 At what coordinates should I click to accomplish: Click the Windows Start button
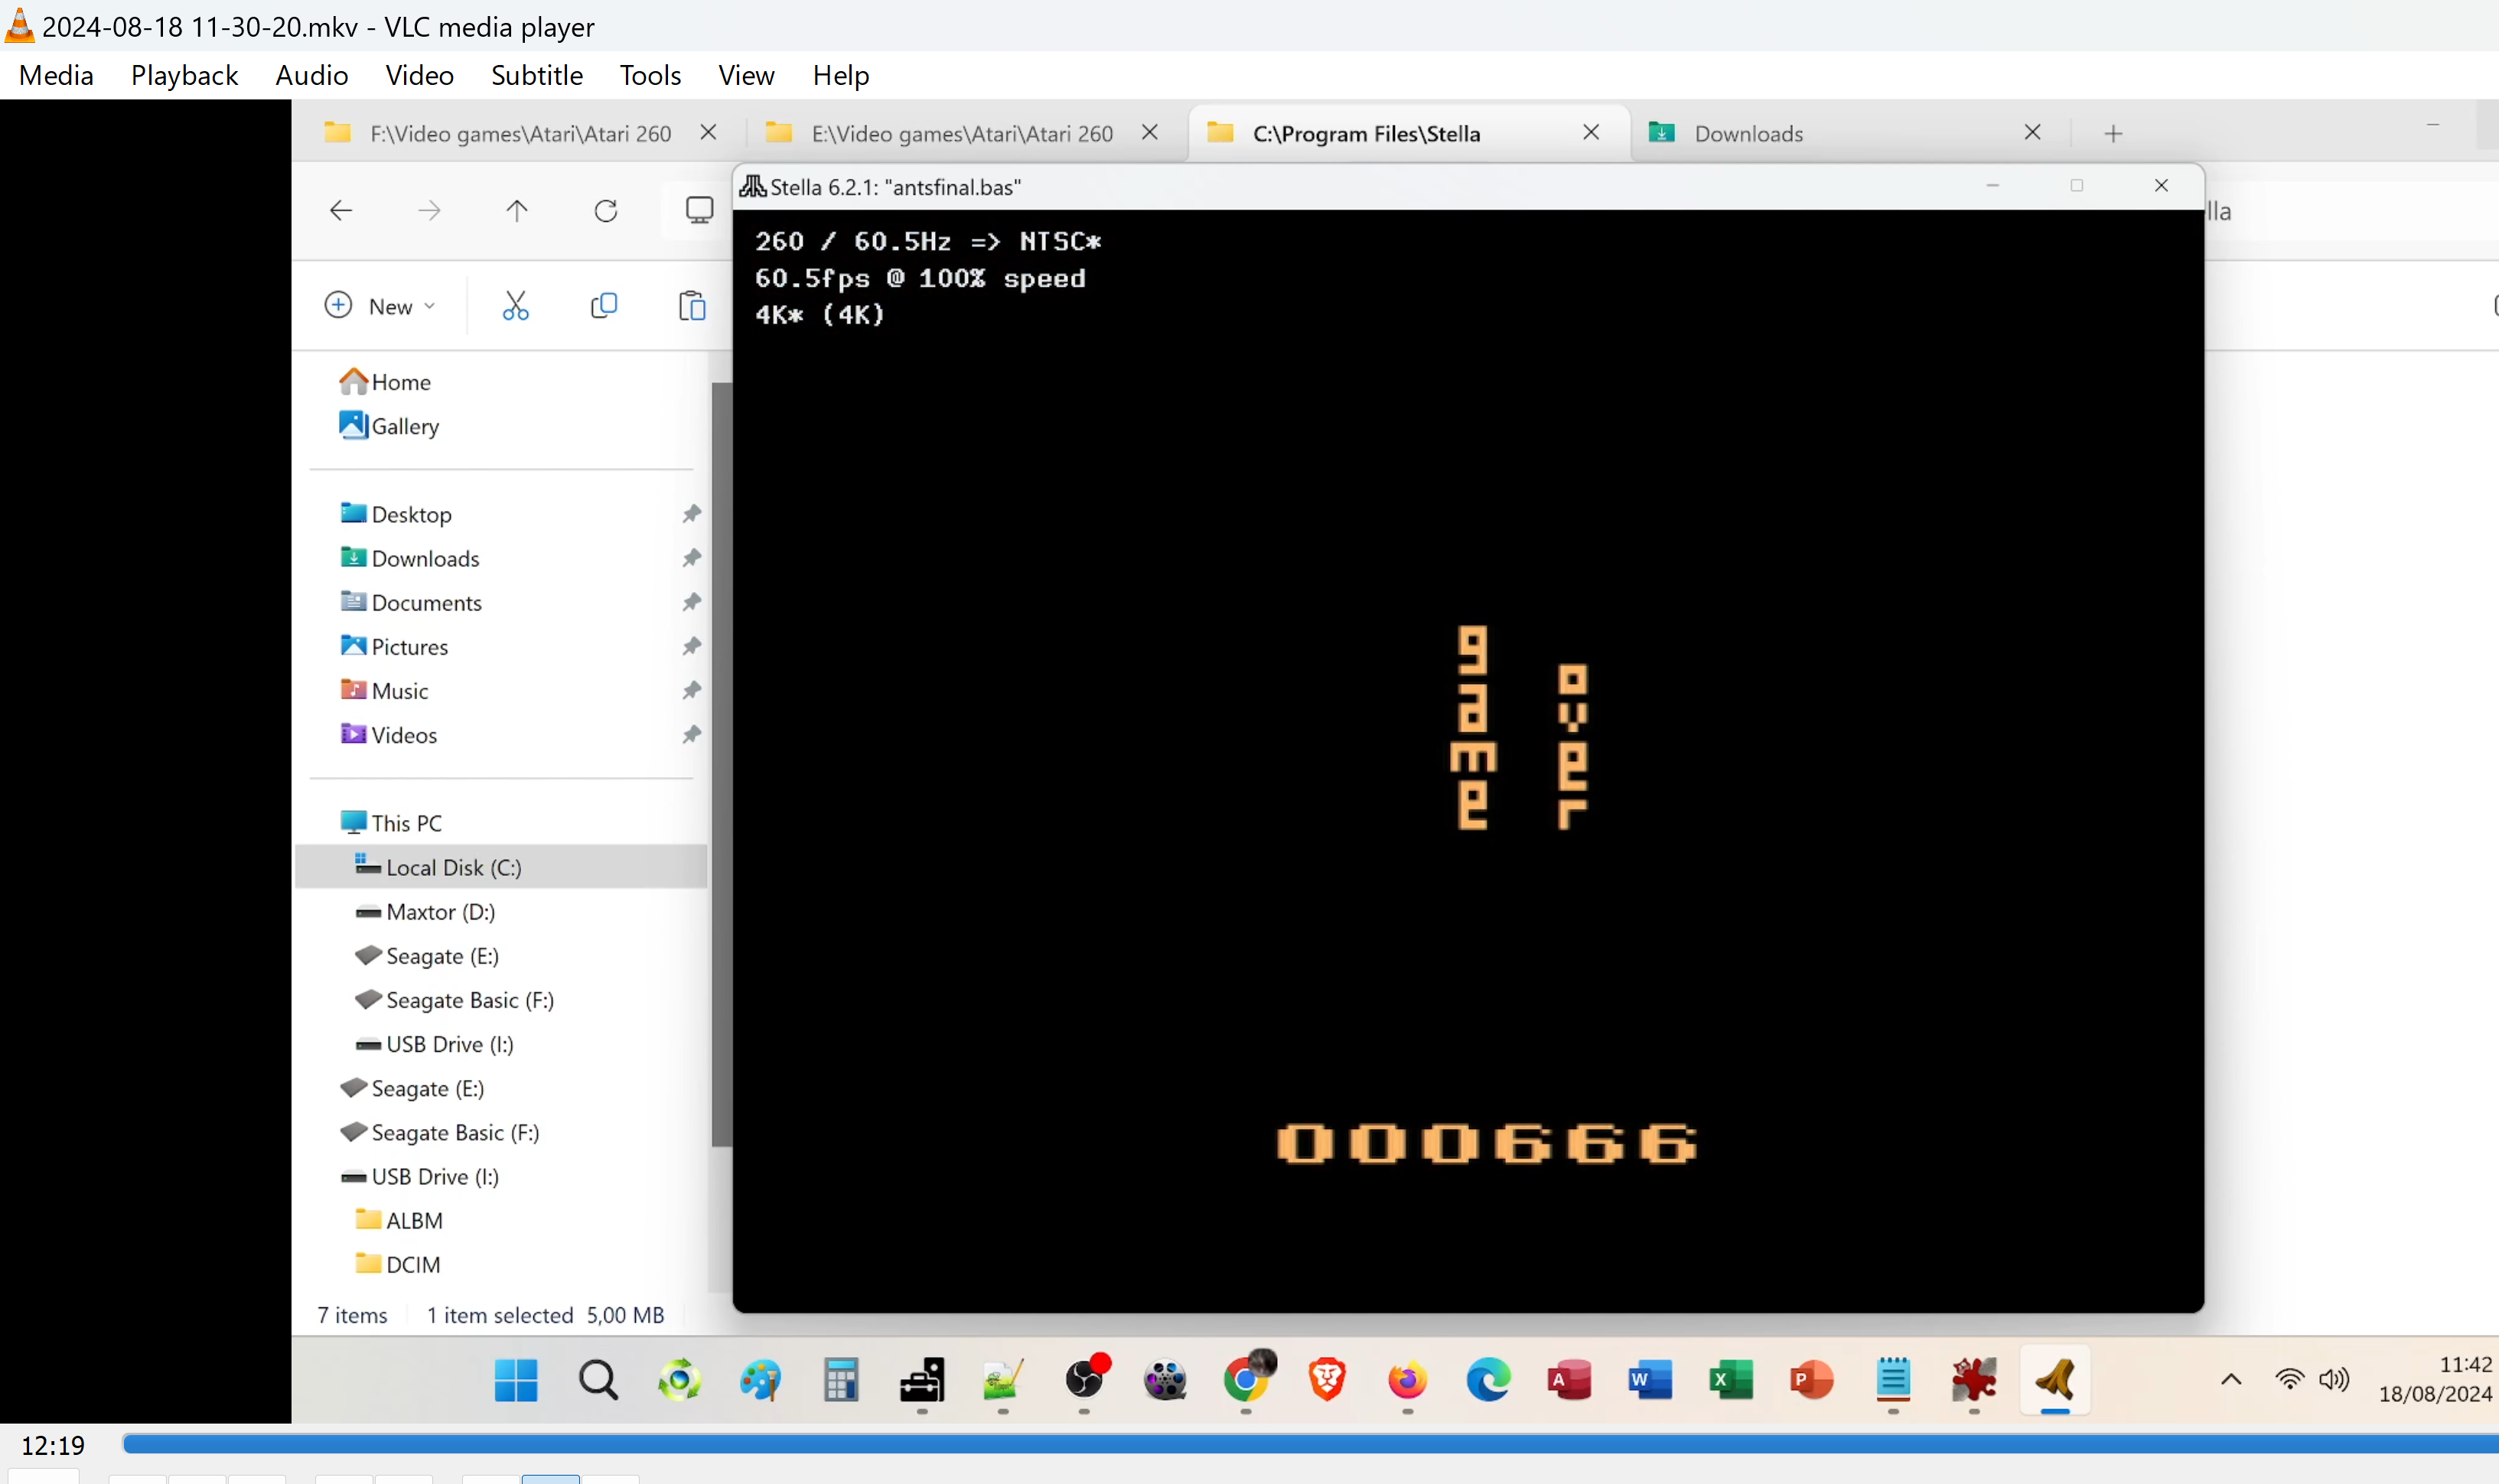point(516,1381)
